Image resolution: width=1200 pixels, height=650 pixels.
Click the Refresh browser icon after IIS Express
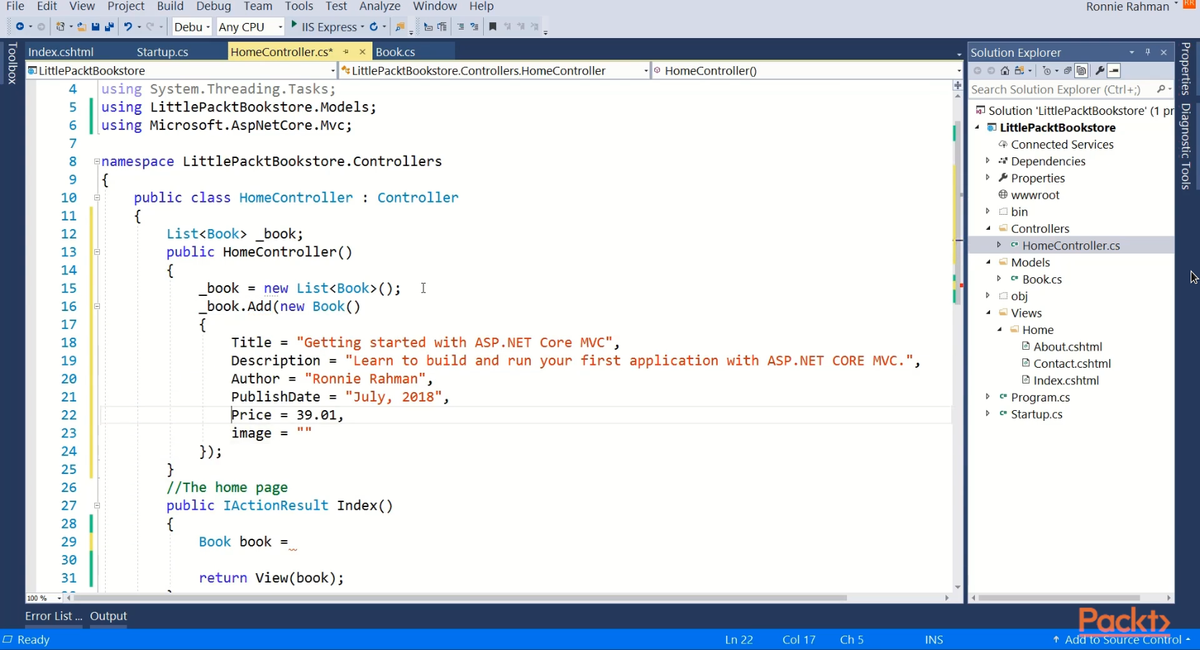(x=374, y=26)
